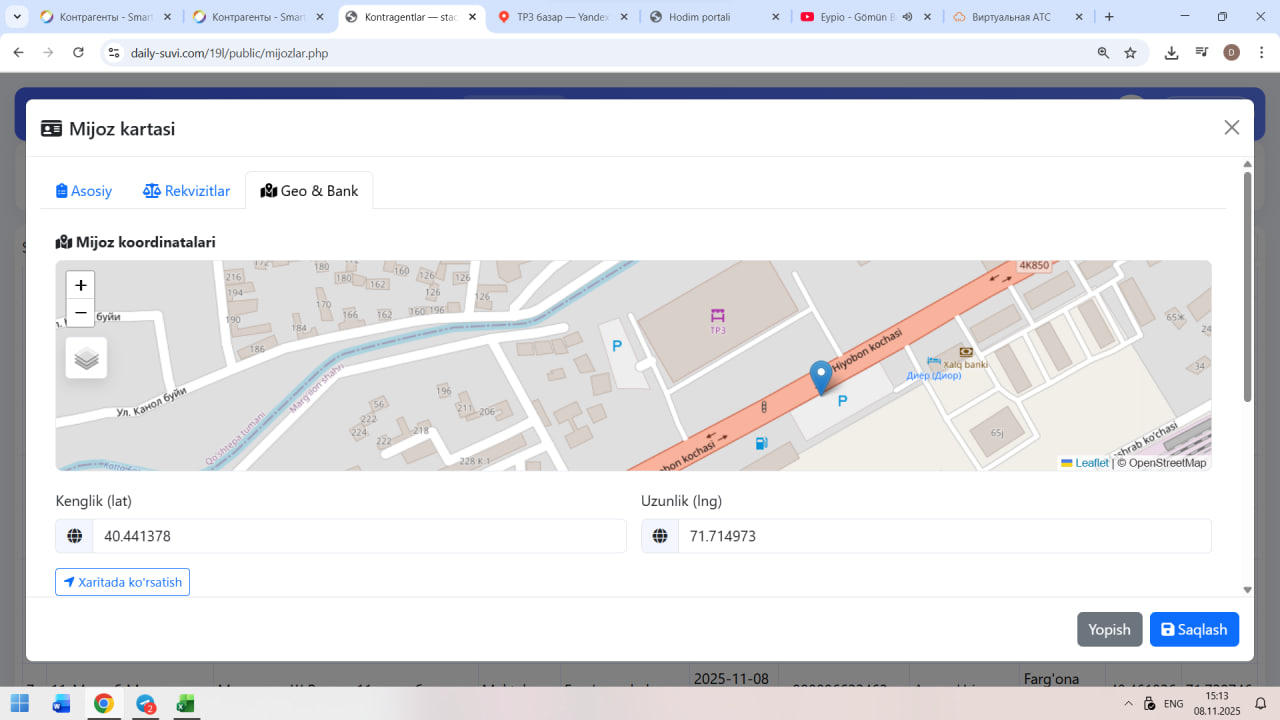Focus the Kenglik (lat) input field

(x=358, y=536)
